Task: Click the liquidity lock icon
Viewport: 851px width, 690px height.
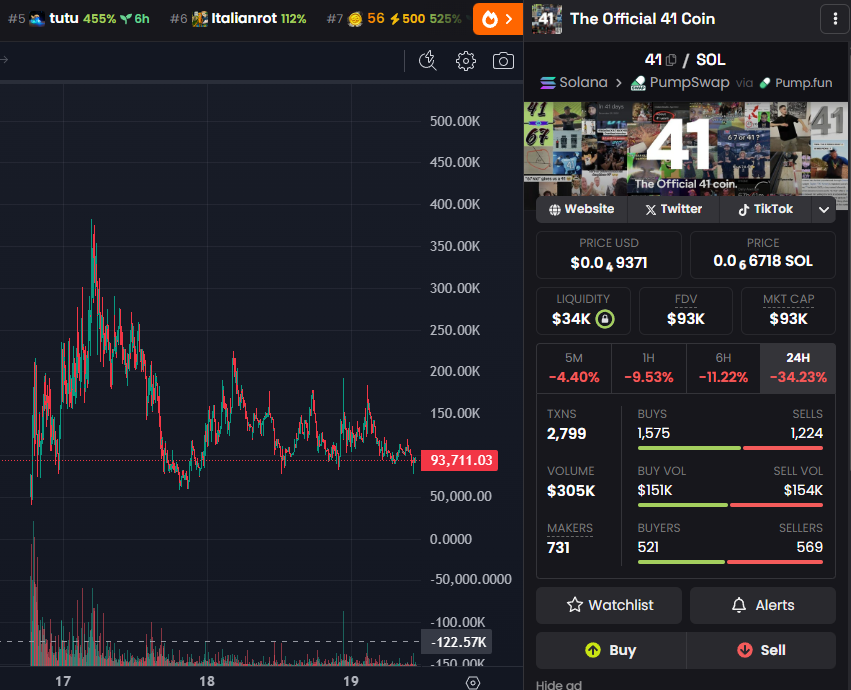Action: click(x=605, y=319)
